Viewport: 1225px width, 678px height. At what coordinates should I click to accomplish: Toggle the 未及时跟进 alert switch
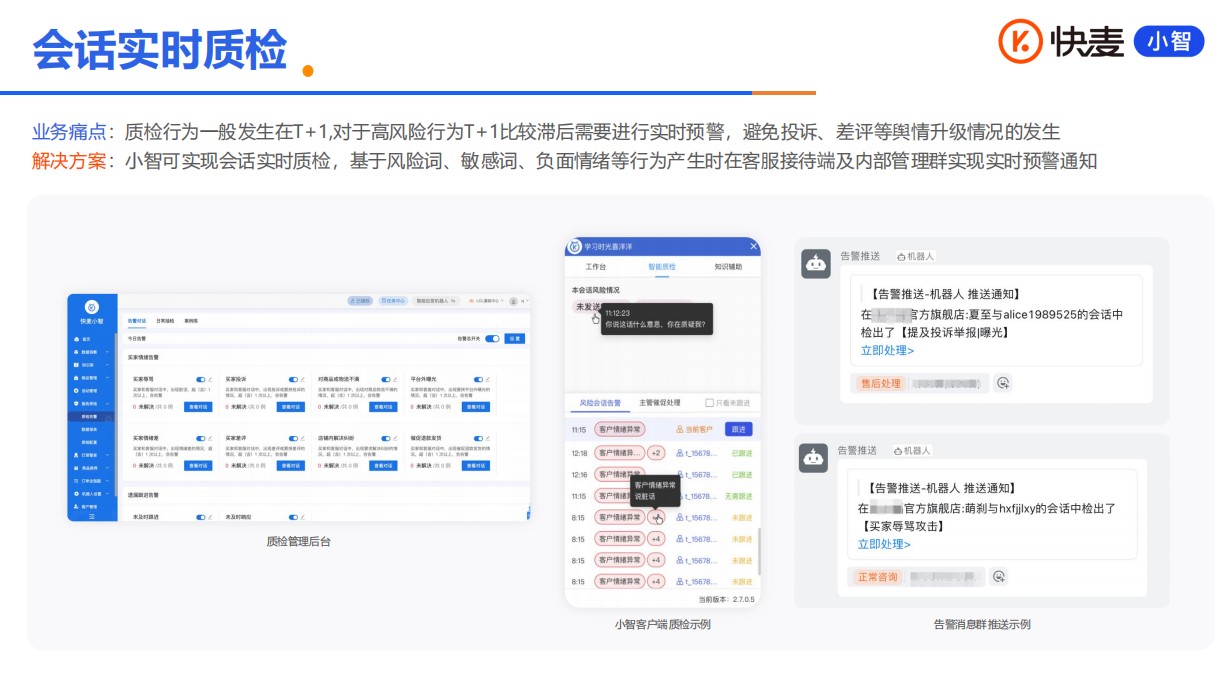200,517
